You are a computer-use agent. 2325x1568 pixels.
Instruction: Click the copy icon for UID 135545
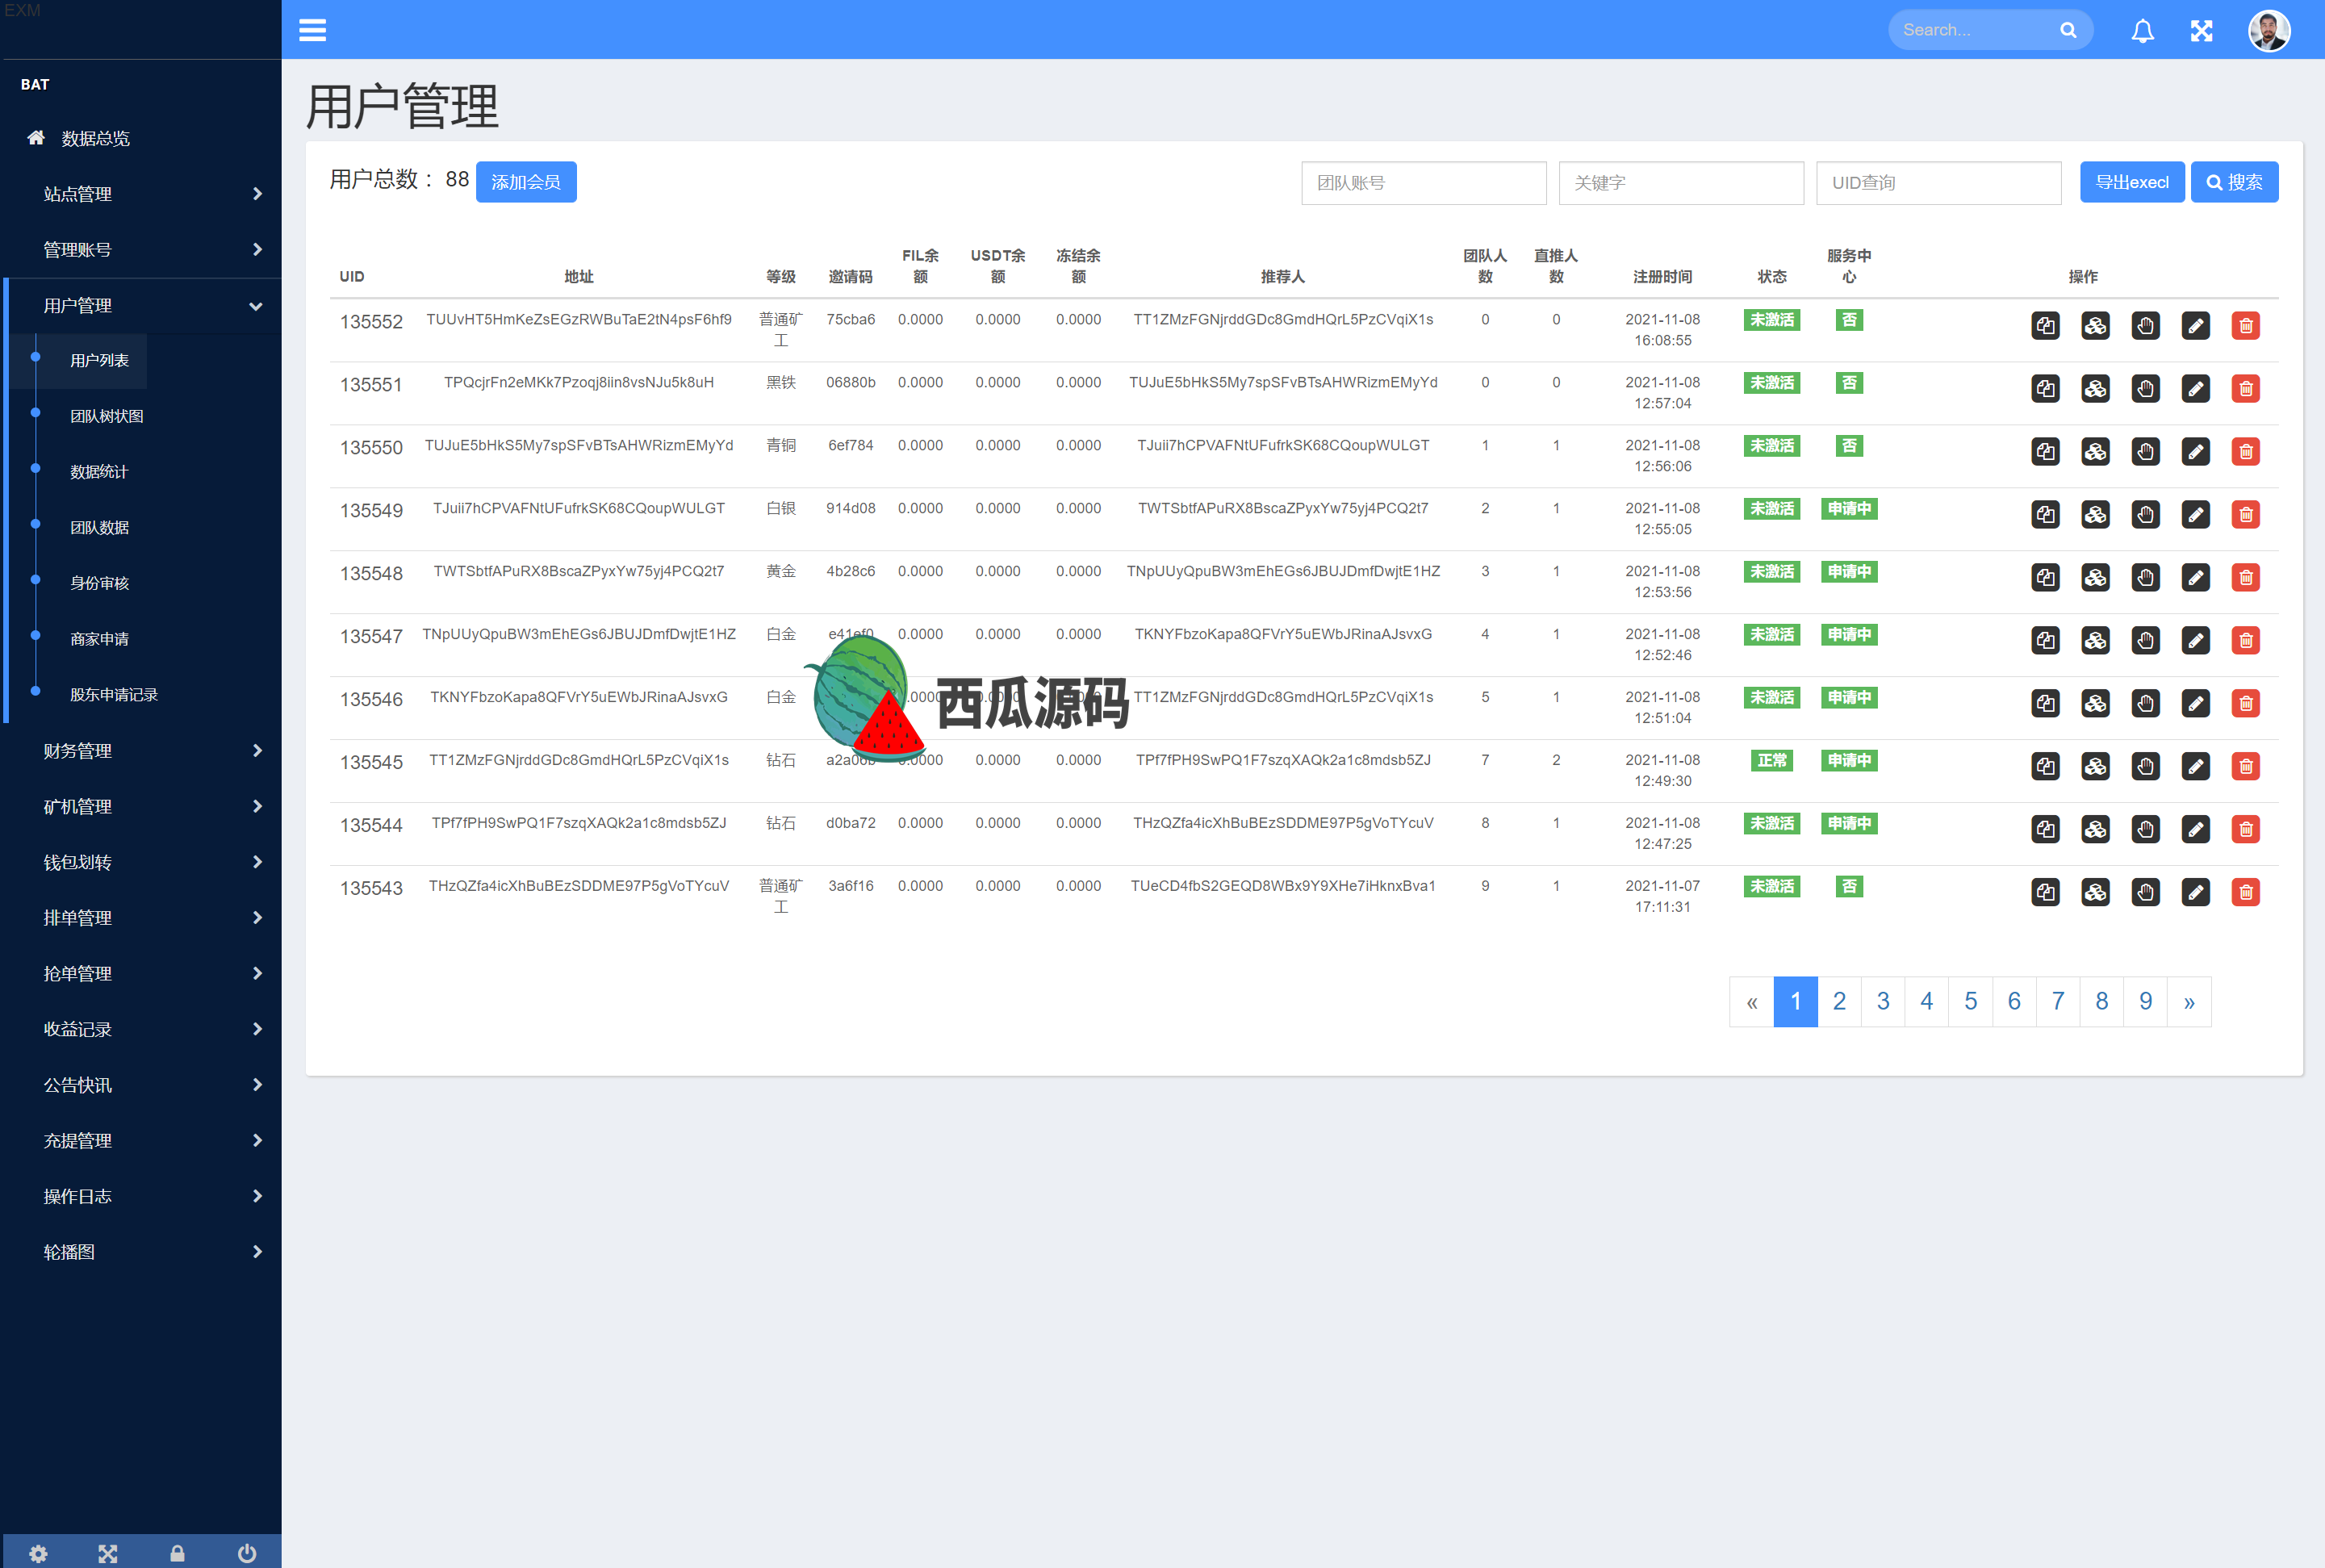coord(2045,767)
